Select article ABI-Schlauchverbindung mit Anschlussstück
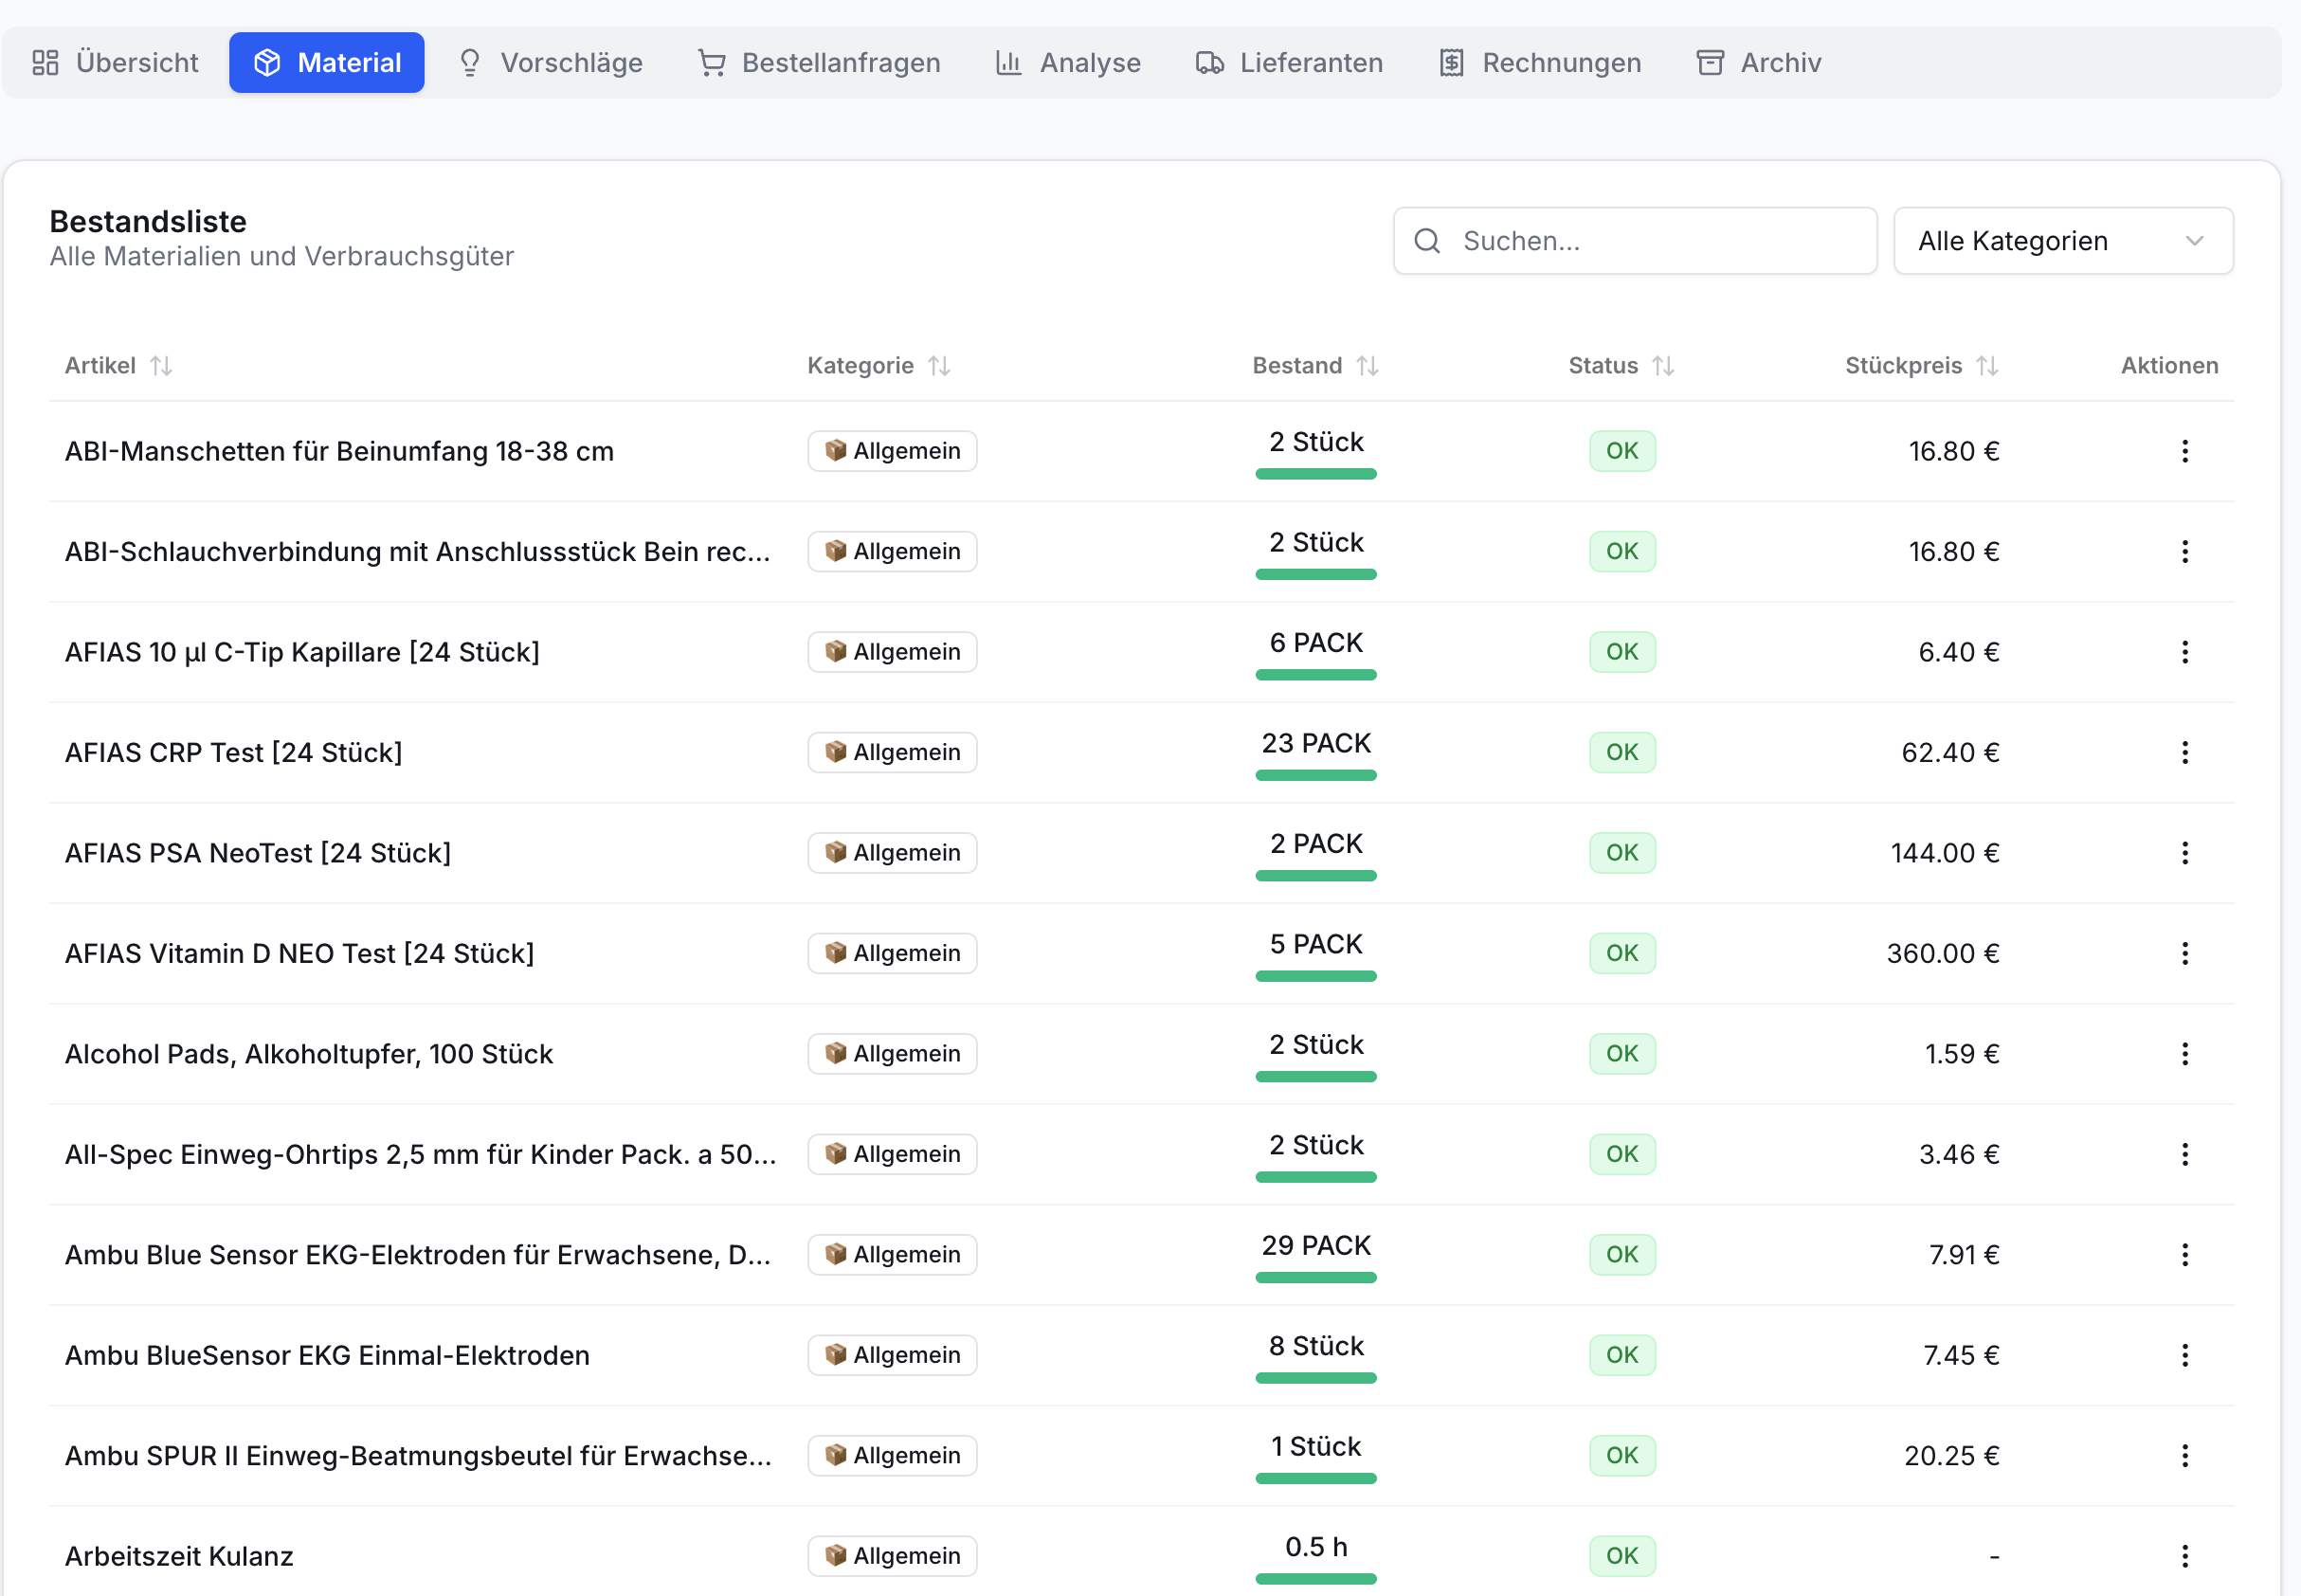Image resolution: width=2301 pixels, height=1596 pixels. 418,552
